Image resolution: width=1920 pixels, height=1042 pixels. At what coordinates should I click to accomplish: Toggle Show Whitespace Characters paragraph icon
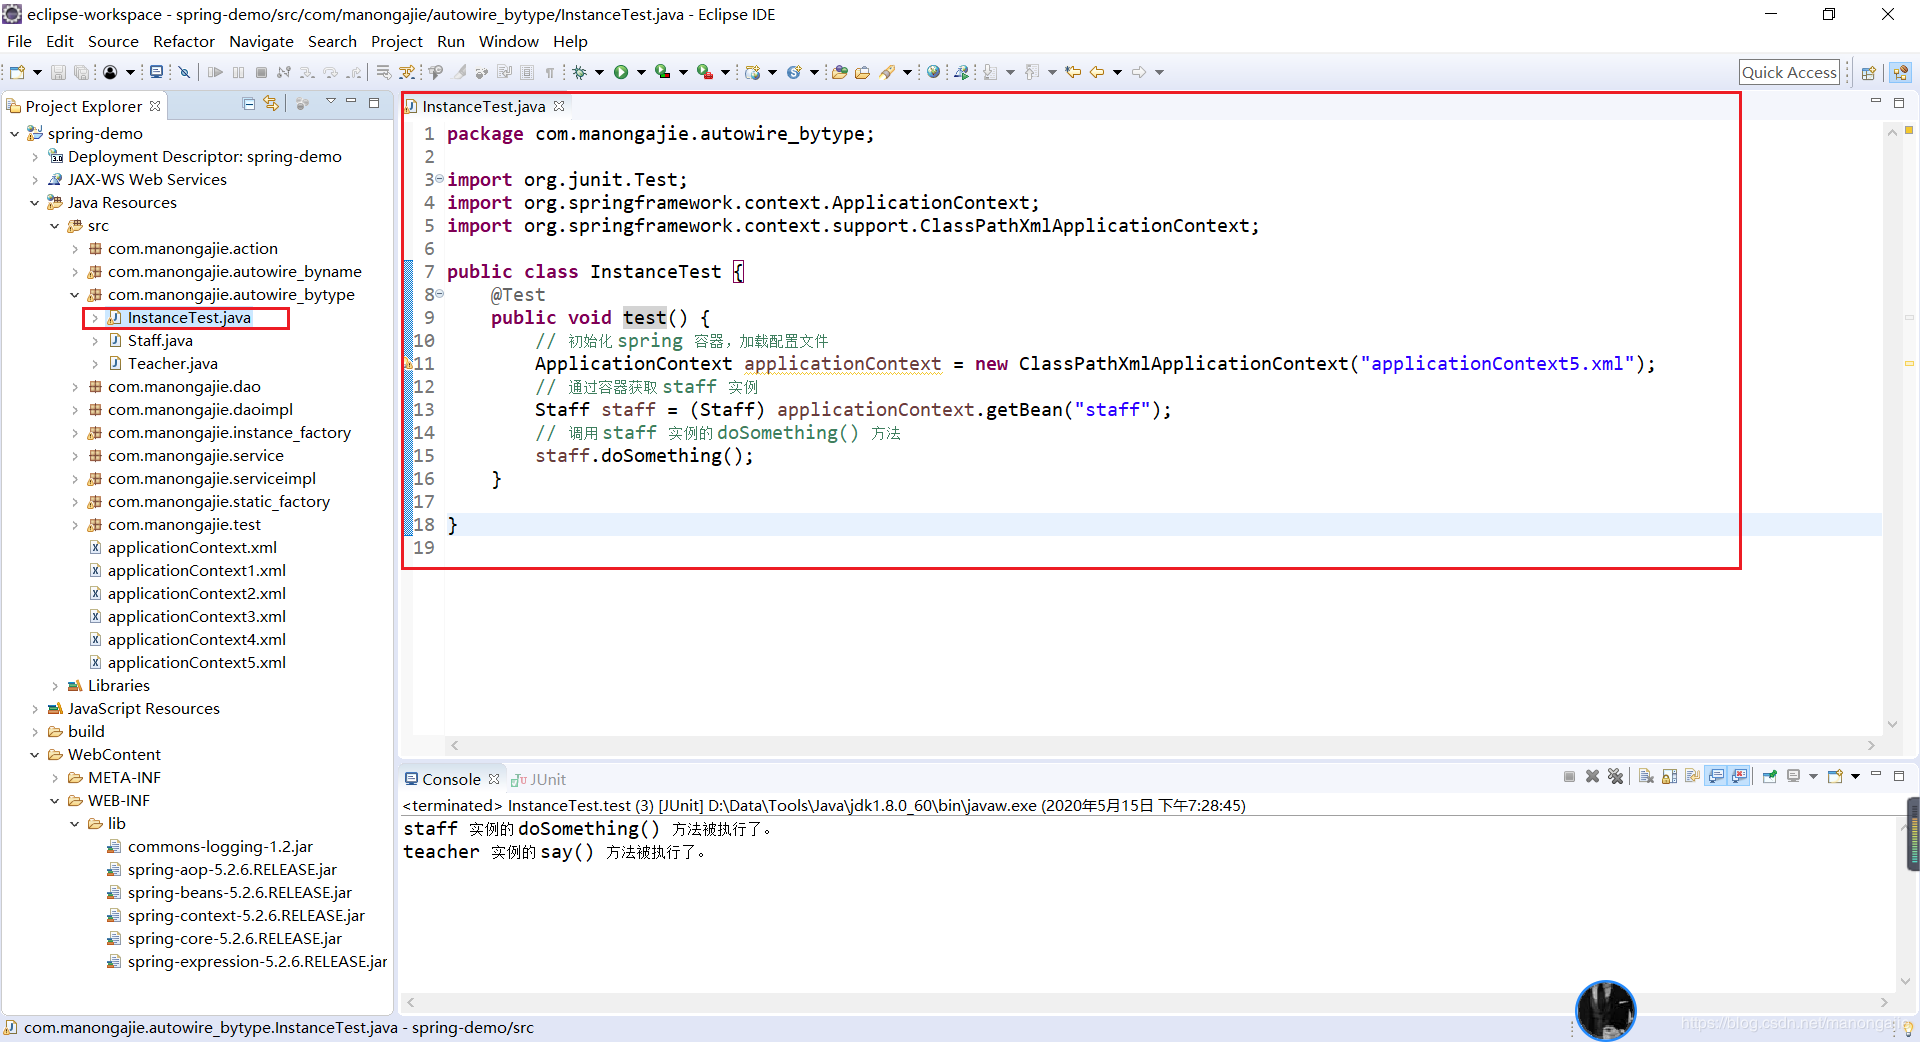click(549, 72)
